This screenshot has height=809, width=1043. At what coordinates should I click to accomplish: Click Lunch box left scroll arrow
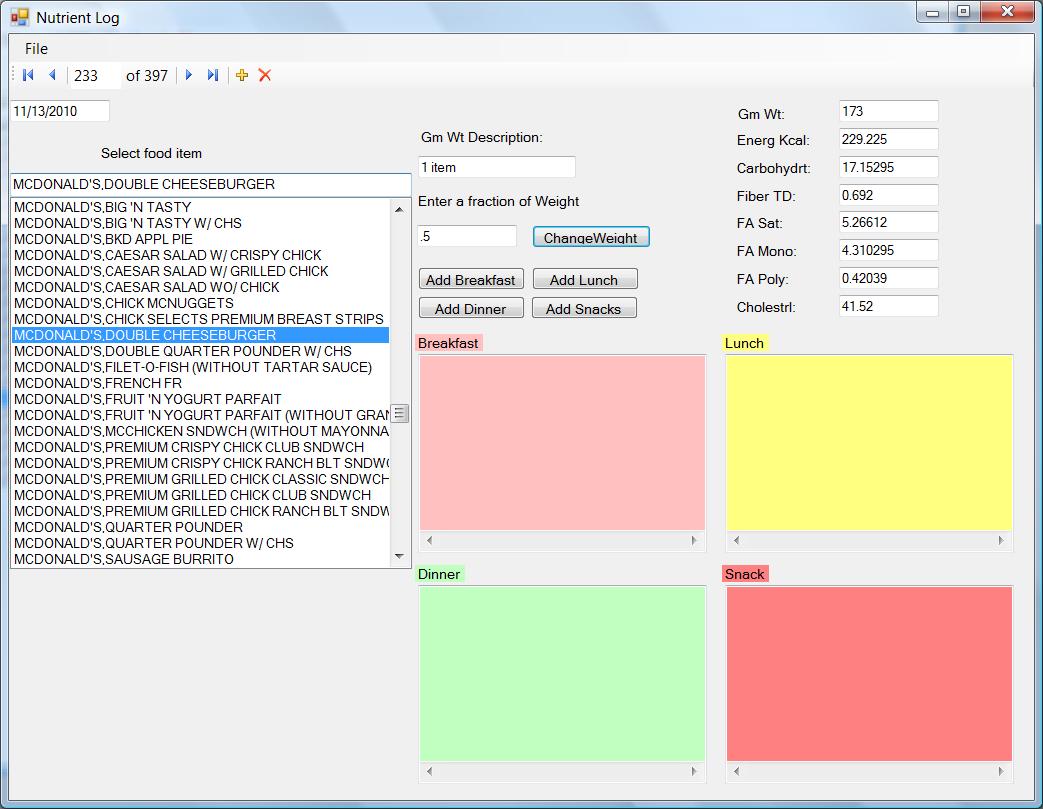click(x=736, y=540)
